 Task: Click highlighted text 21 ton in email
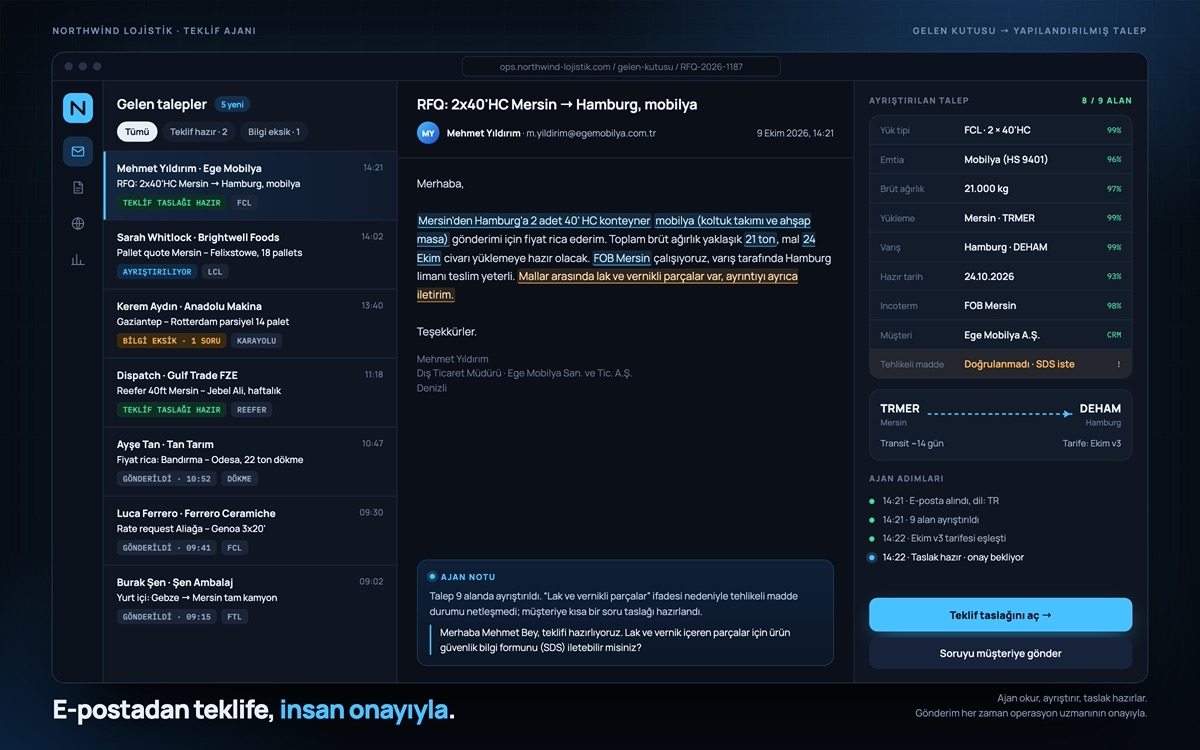coord(761,239)
